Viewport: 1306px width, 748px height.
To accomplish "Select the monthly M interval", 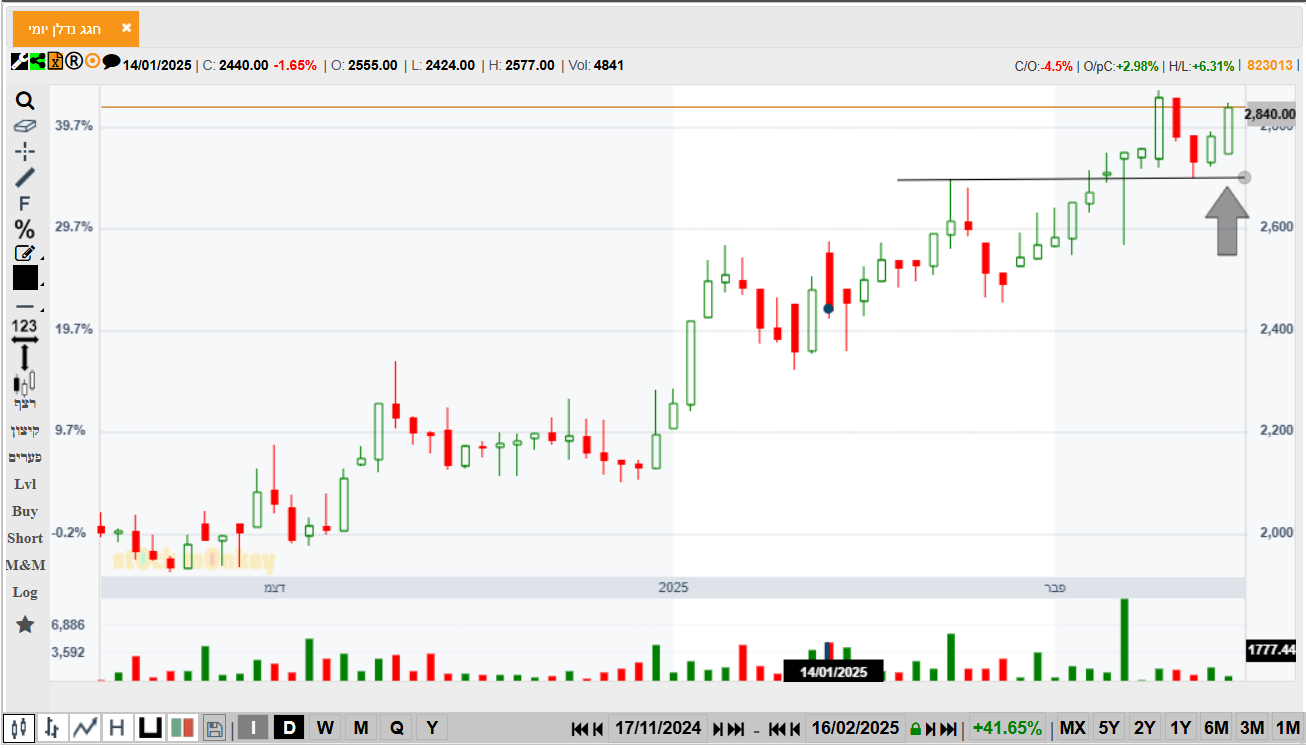I will coord(361,728).
